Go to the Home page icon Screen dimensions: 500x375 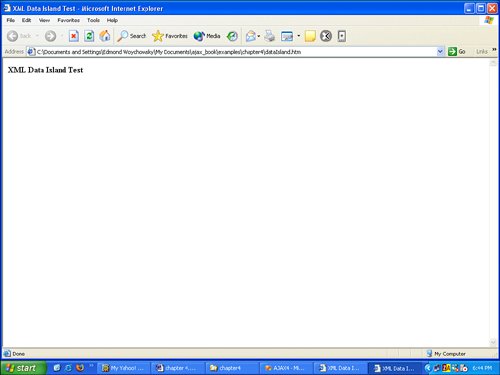click(105, 36)
